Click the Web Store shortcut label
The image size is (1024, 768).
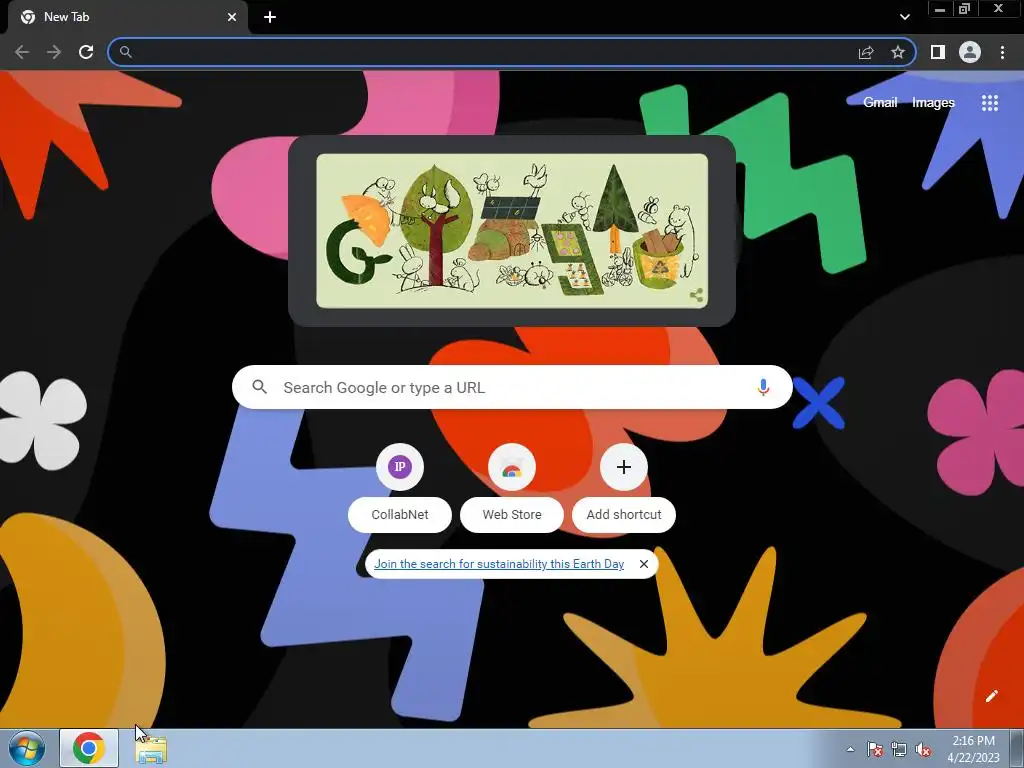512,515
